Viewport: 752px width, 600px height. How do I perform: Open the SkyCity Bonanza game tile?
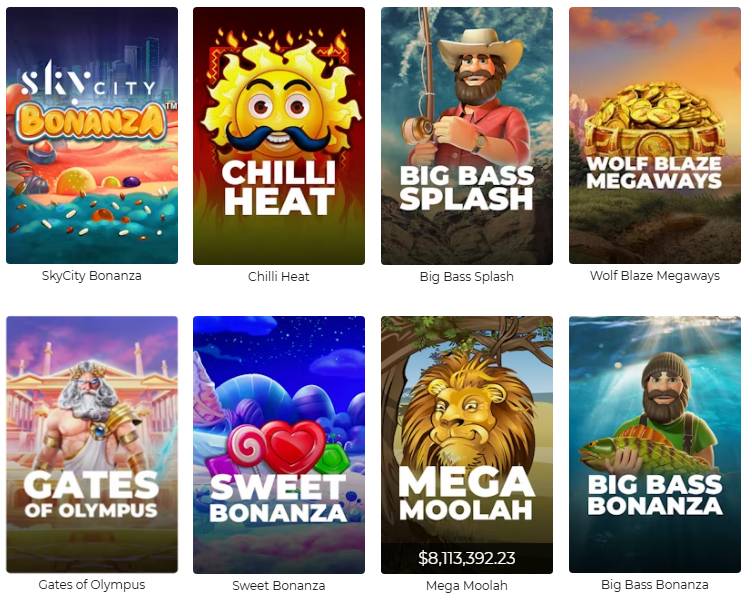point(92,135)
